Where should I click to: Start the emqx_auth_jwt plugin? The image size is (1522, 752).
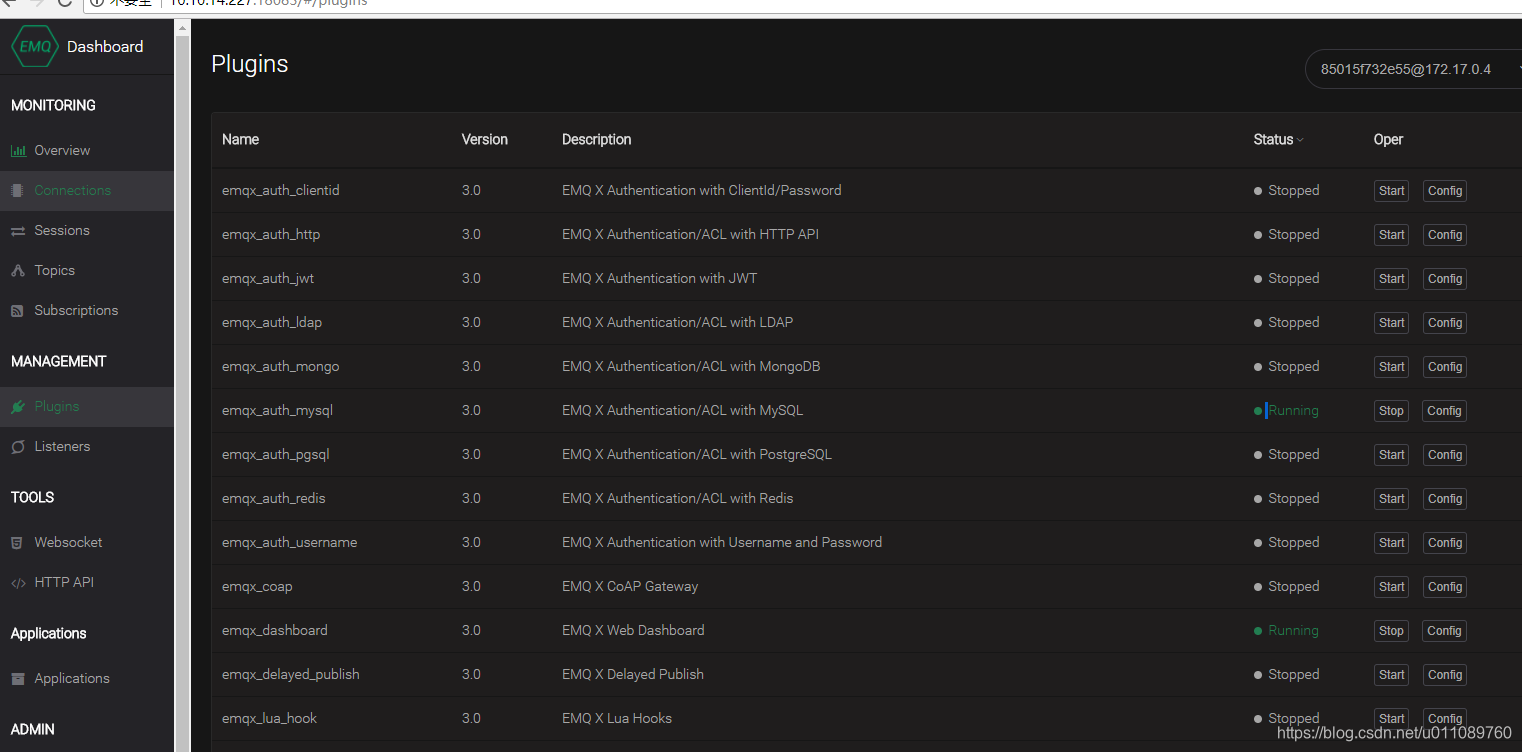pyautogui.click(x=1391, y=279)
